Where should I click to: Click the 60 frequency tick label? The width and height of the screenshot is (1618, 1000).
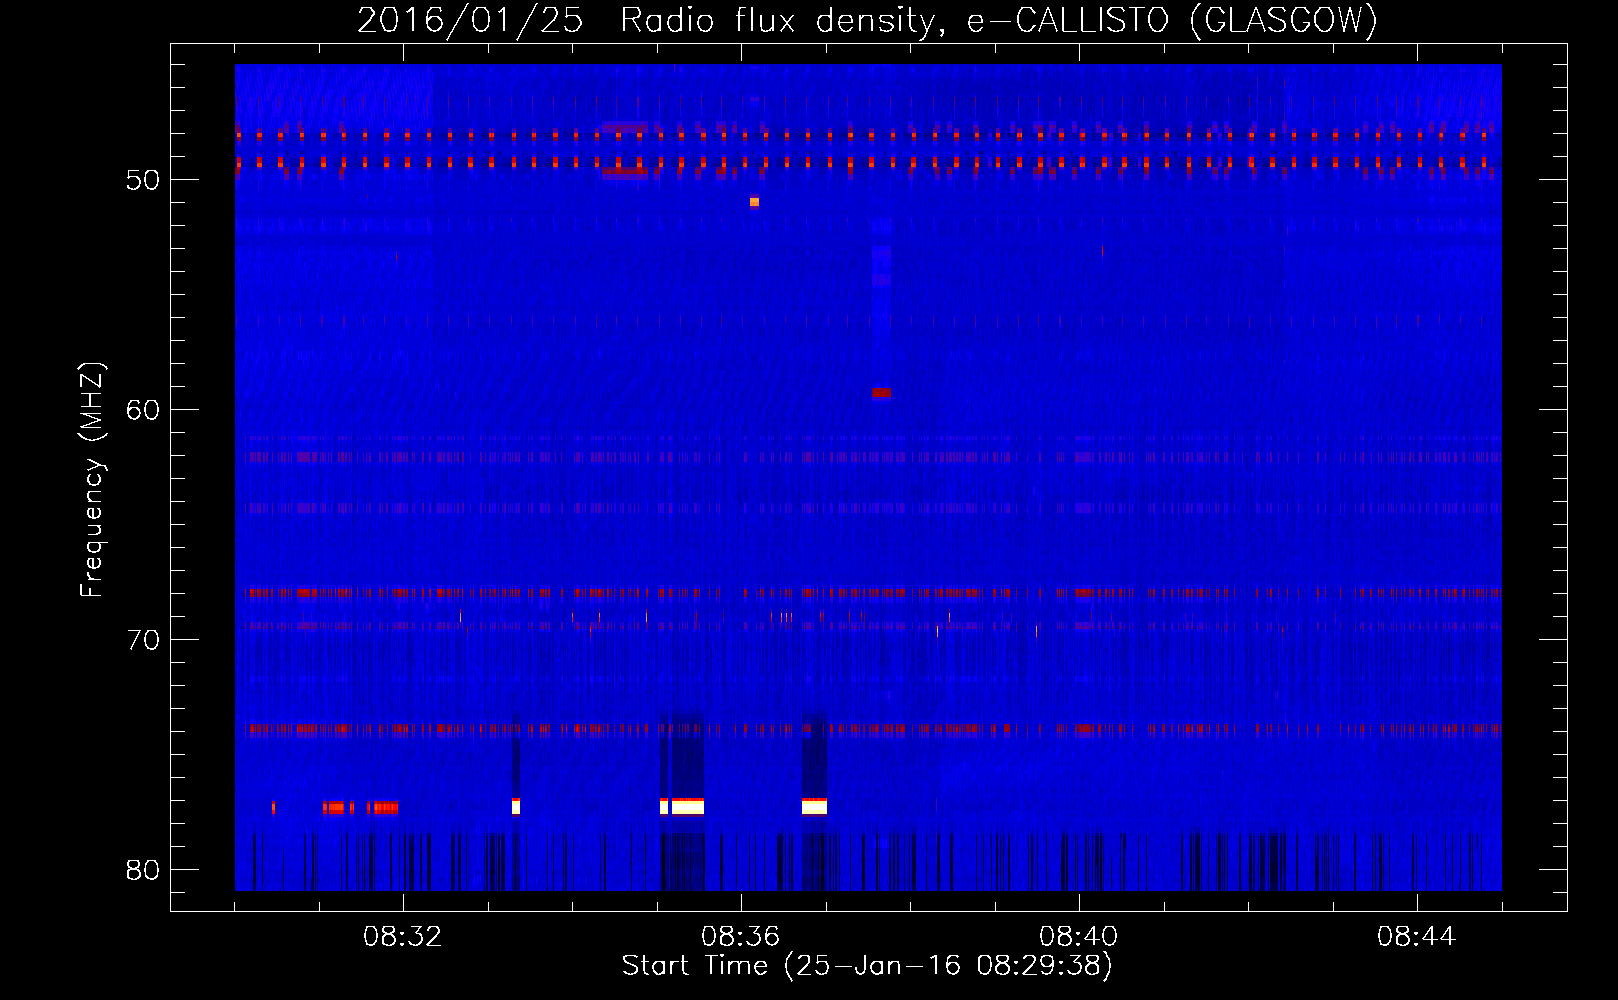(x=143, y=410)
